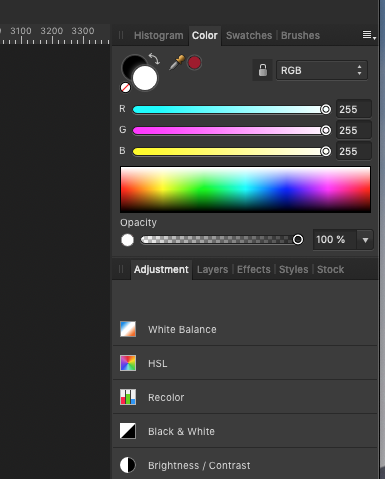The height and width of the screenshot is (479, 385).
Task: Click the Opacity slider handle
Action: click(298, 239)
